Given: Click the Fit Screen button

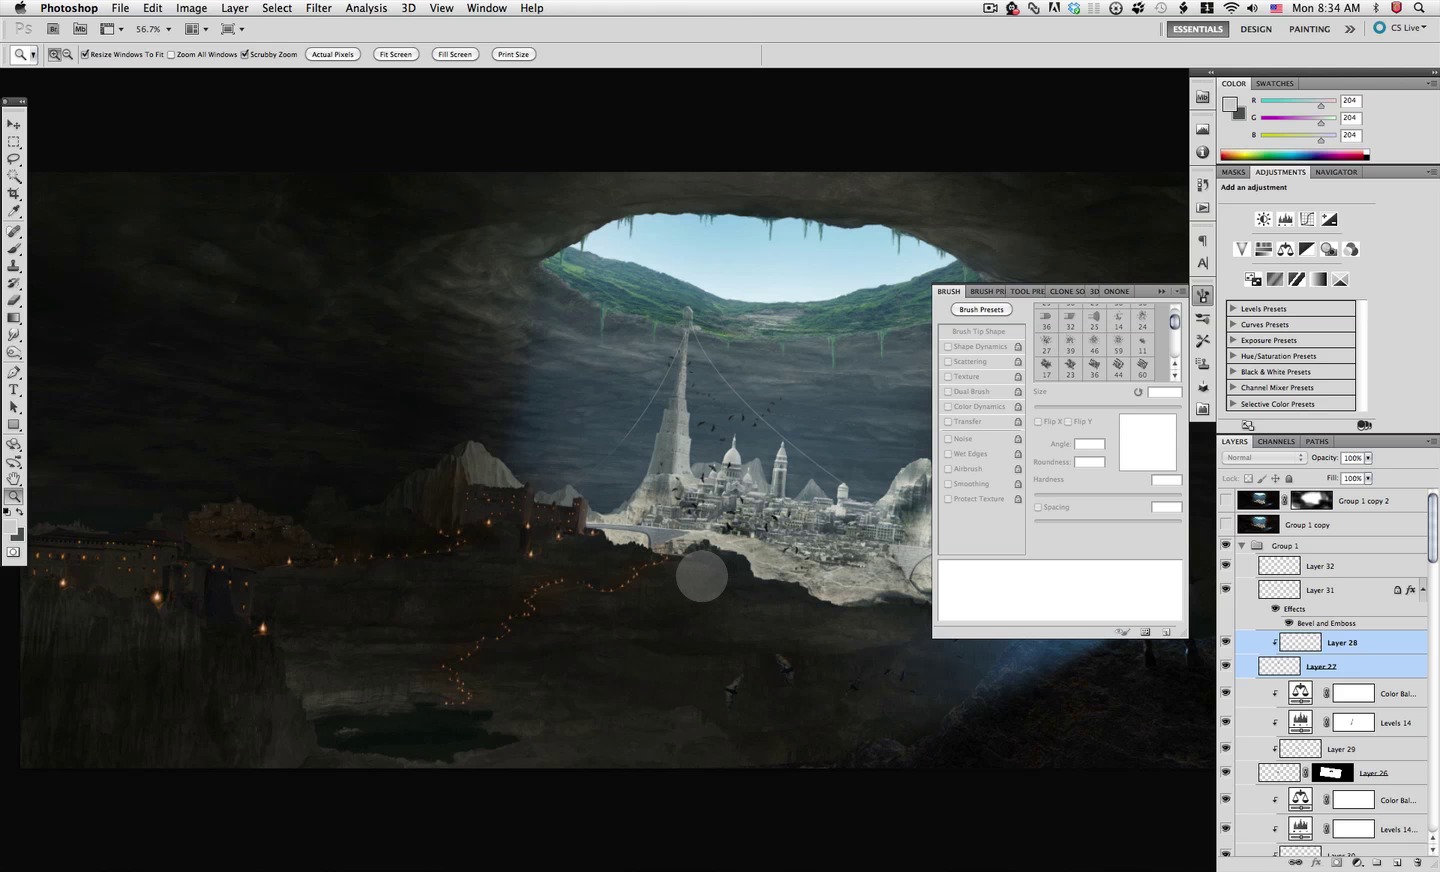Looking at the screenshot, I should [396, 54].
